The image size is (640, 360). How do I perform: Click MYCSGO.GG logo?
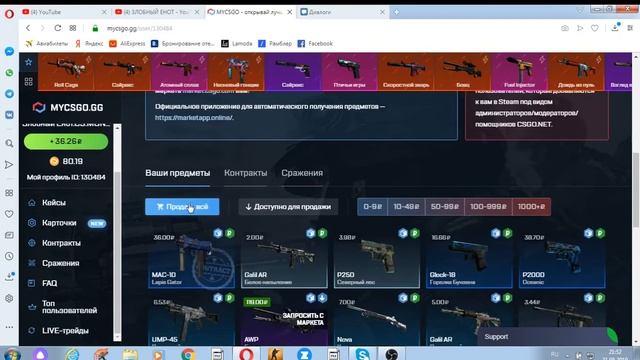tap(68, 107)
